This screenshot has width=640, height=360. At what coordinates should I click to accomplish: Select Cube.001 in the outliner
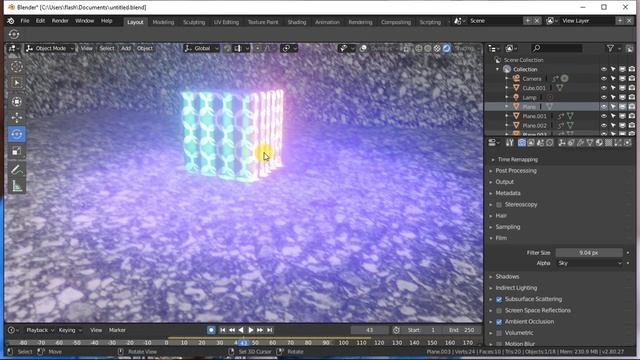pyautogui.click(x=534, y=88)
